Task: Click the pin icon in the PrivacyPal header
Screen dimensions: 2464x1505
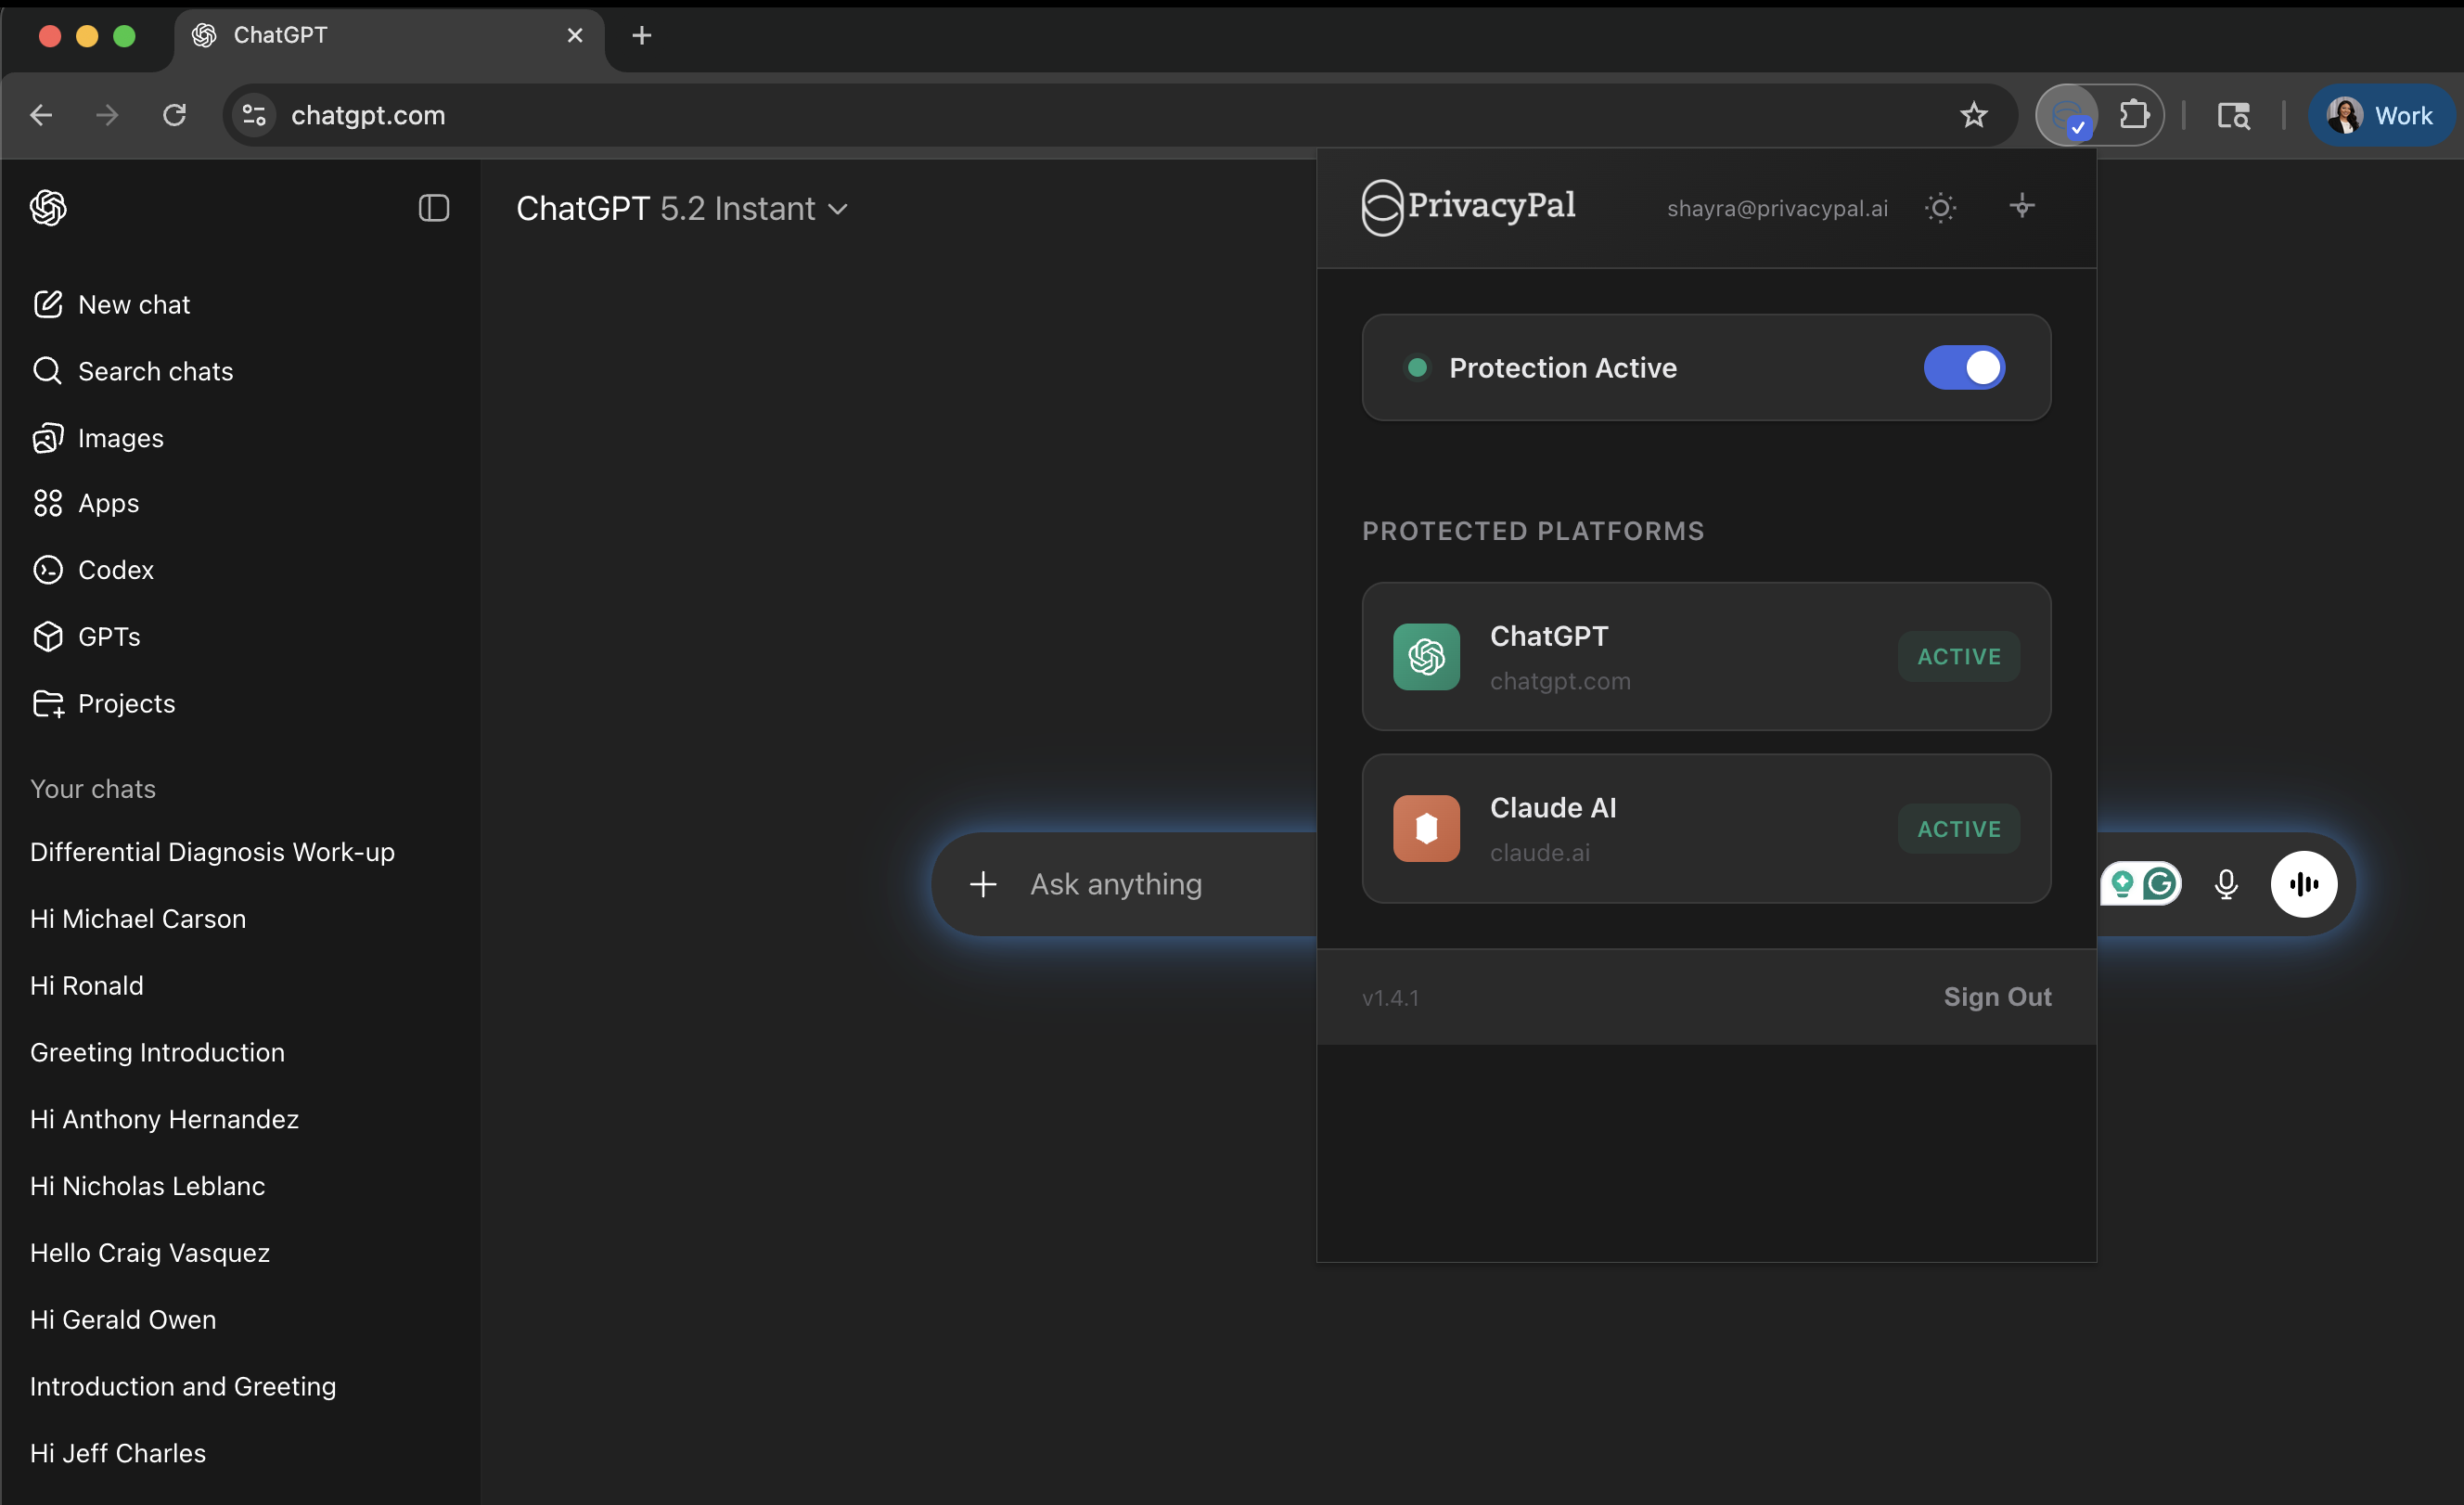Action: 2021,206
